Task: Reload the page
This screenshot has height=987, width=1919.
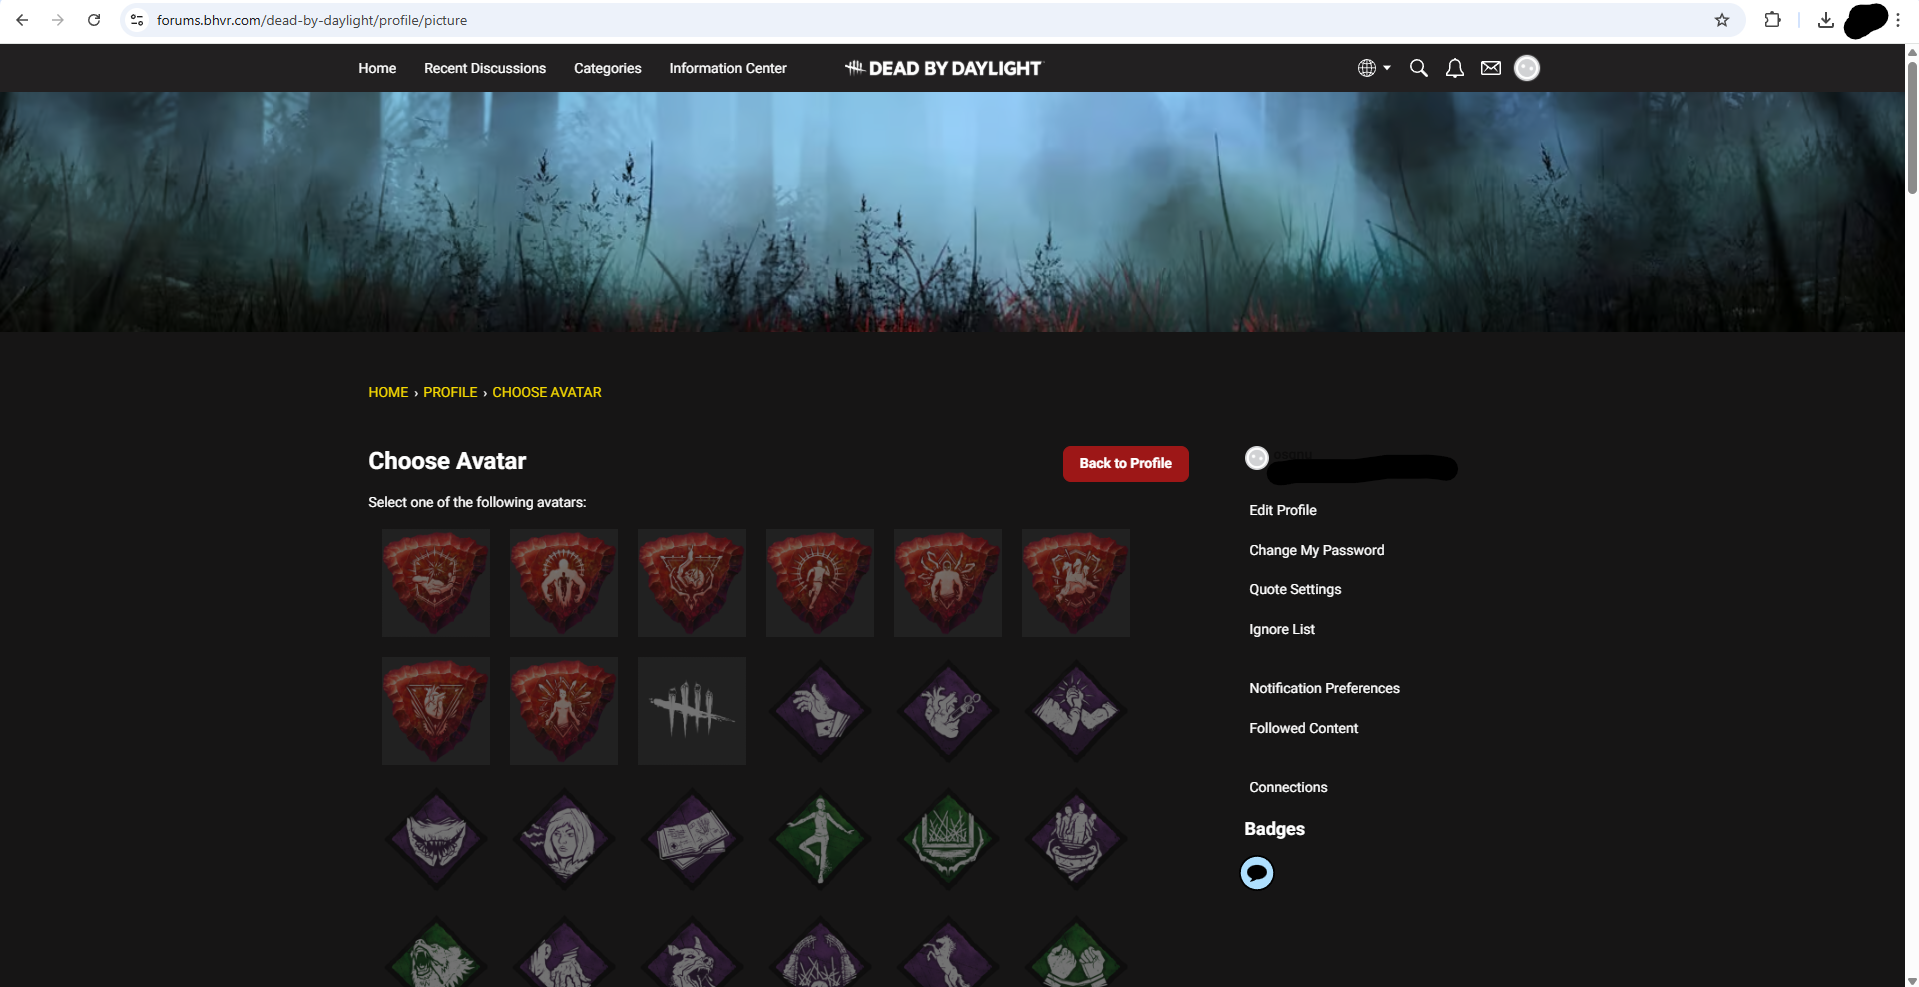Action: pyautogui.click(x=94, y=20)
